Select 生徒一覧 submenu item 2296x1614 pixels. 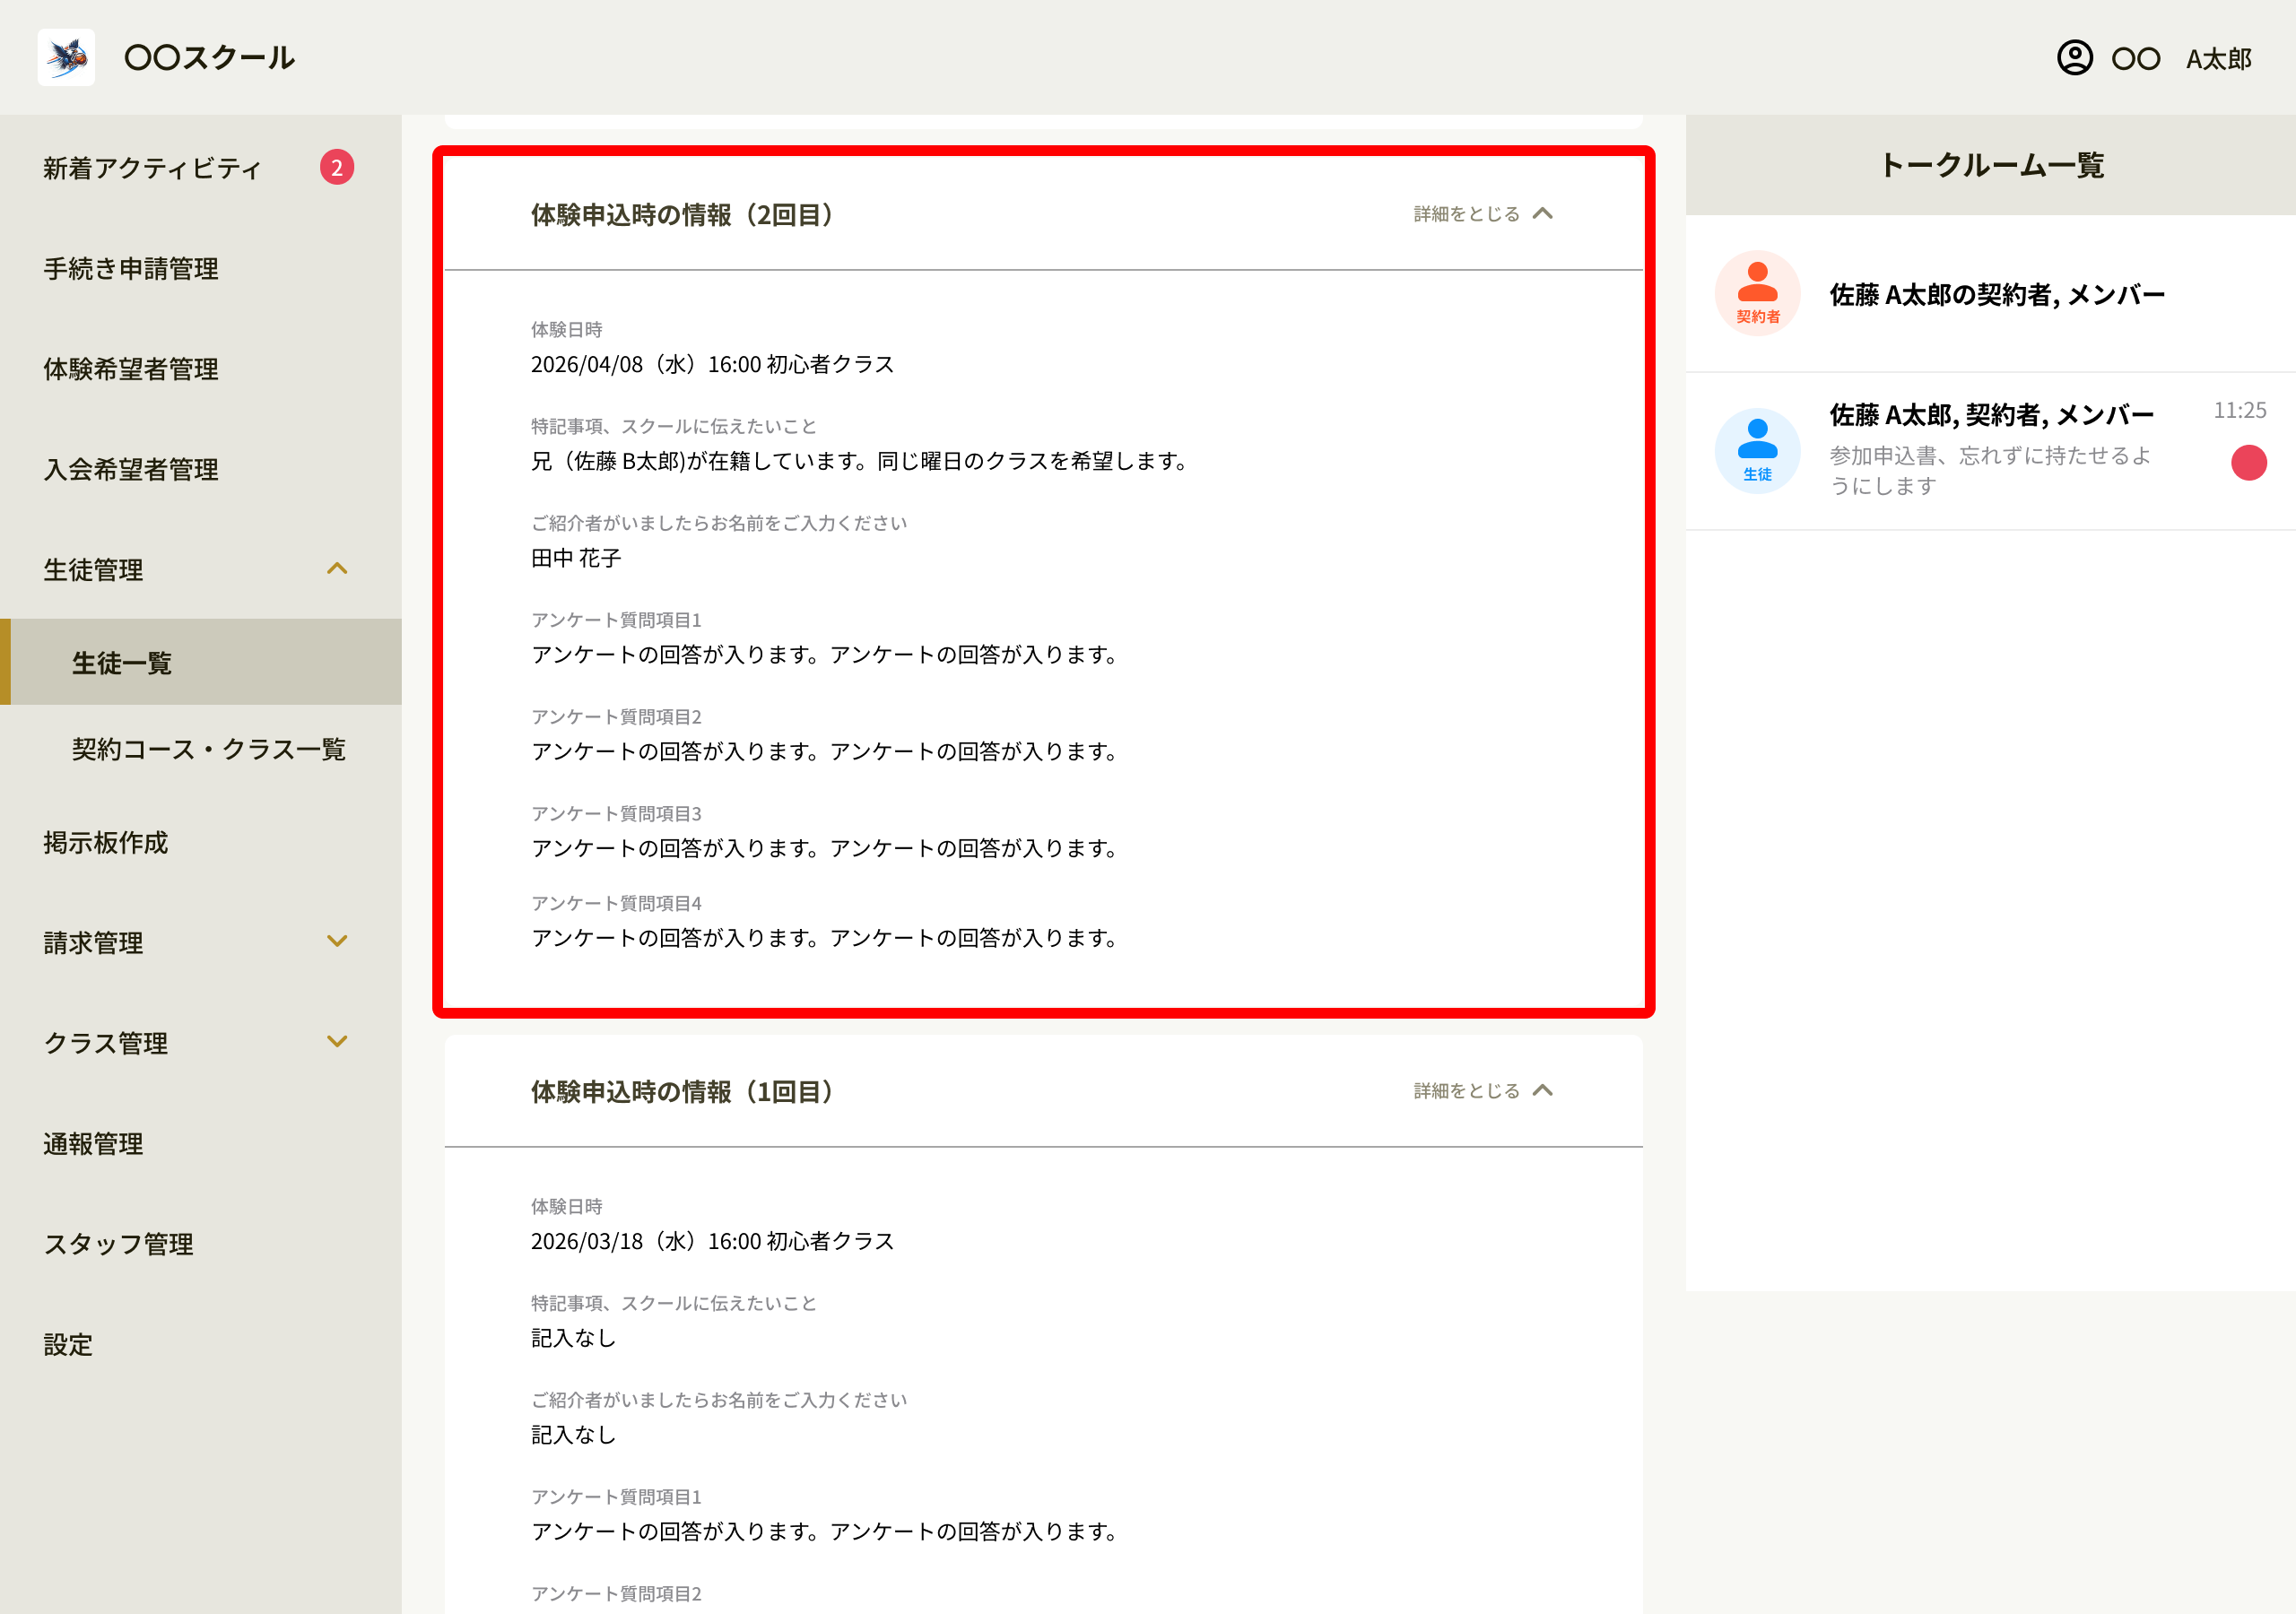(x=200, y=662)
